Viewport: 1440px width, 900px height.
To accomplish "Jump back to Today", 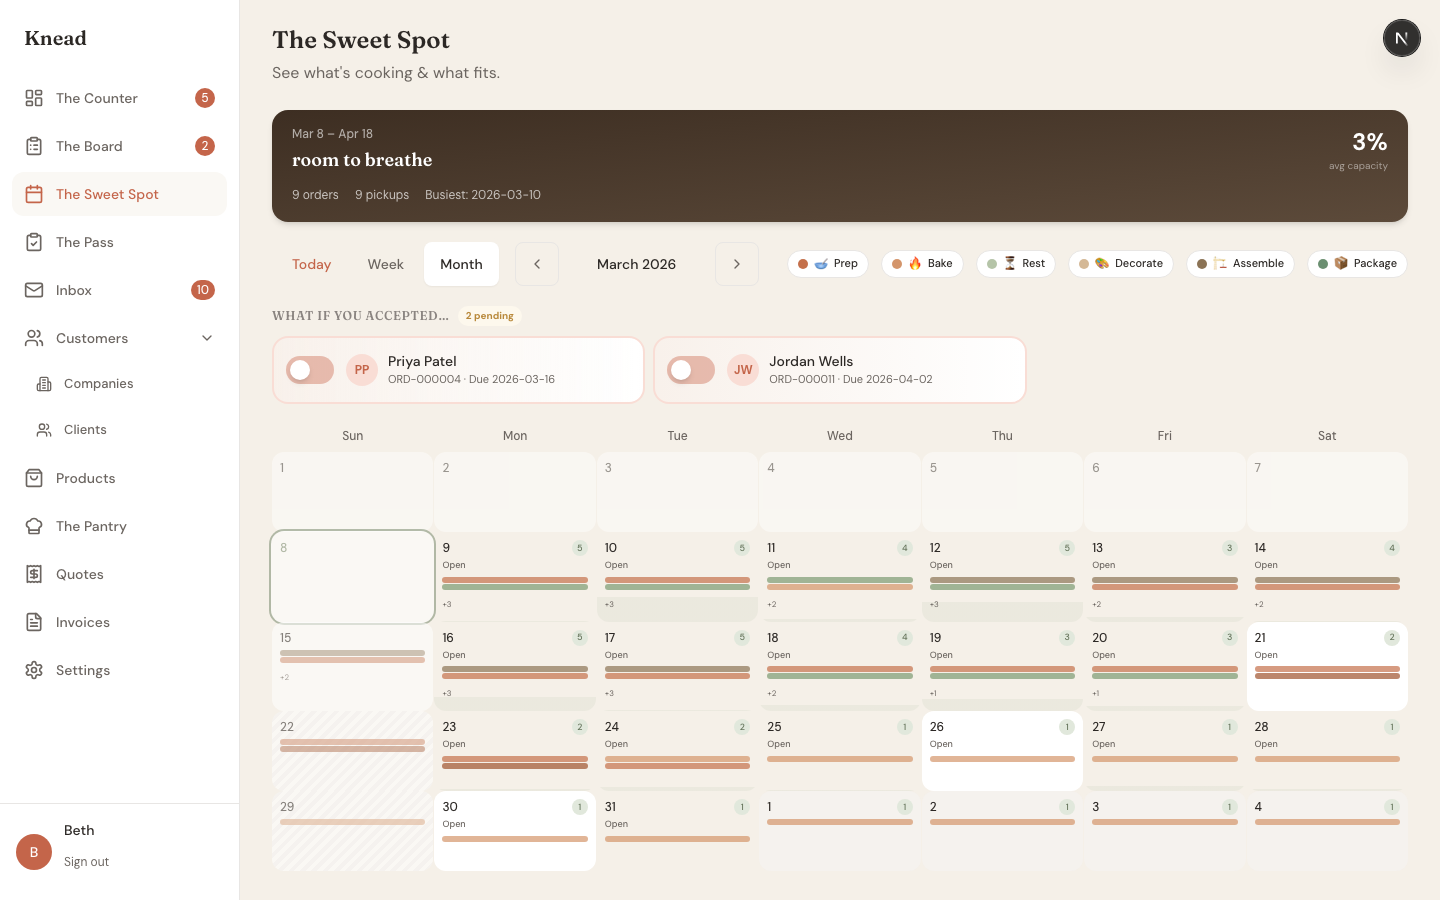I will tap(311, 264).
